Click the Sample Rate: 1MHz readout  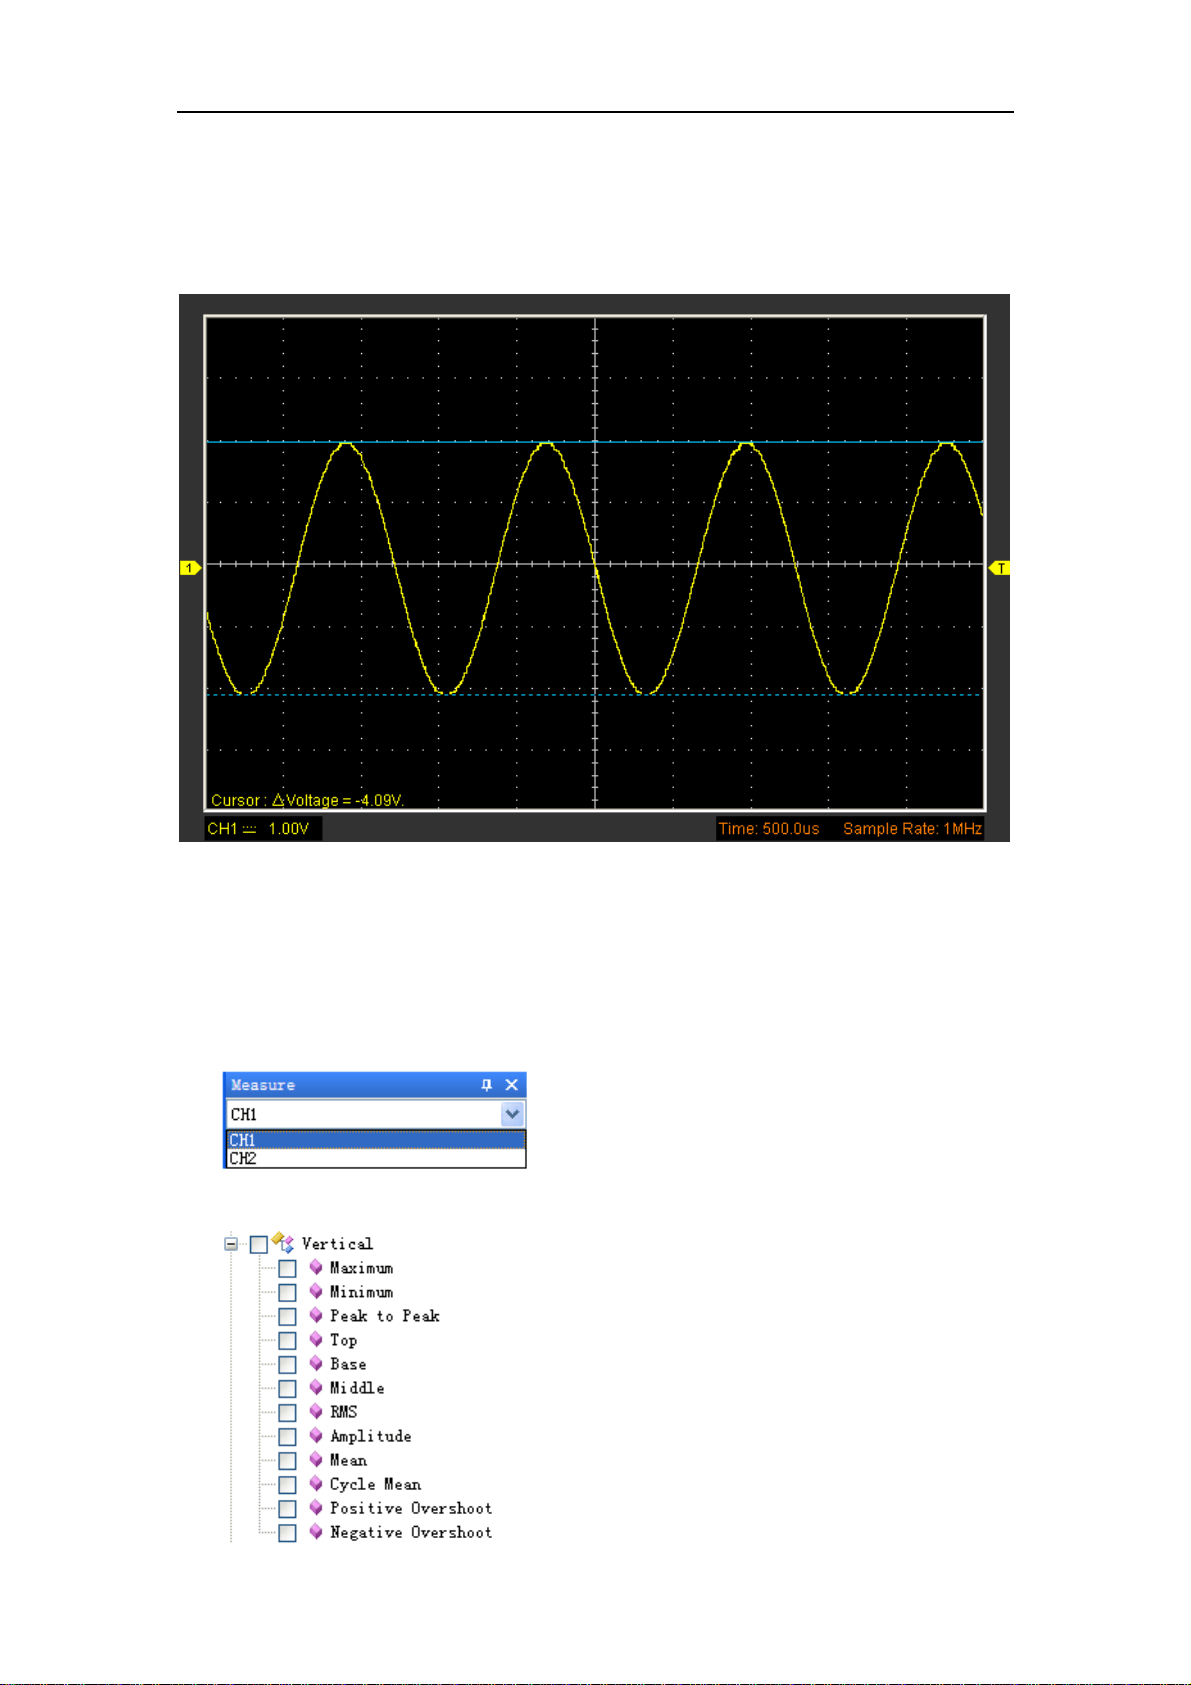coord(912,829)
